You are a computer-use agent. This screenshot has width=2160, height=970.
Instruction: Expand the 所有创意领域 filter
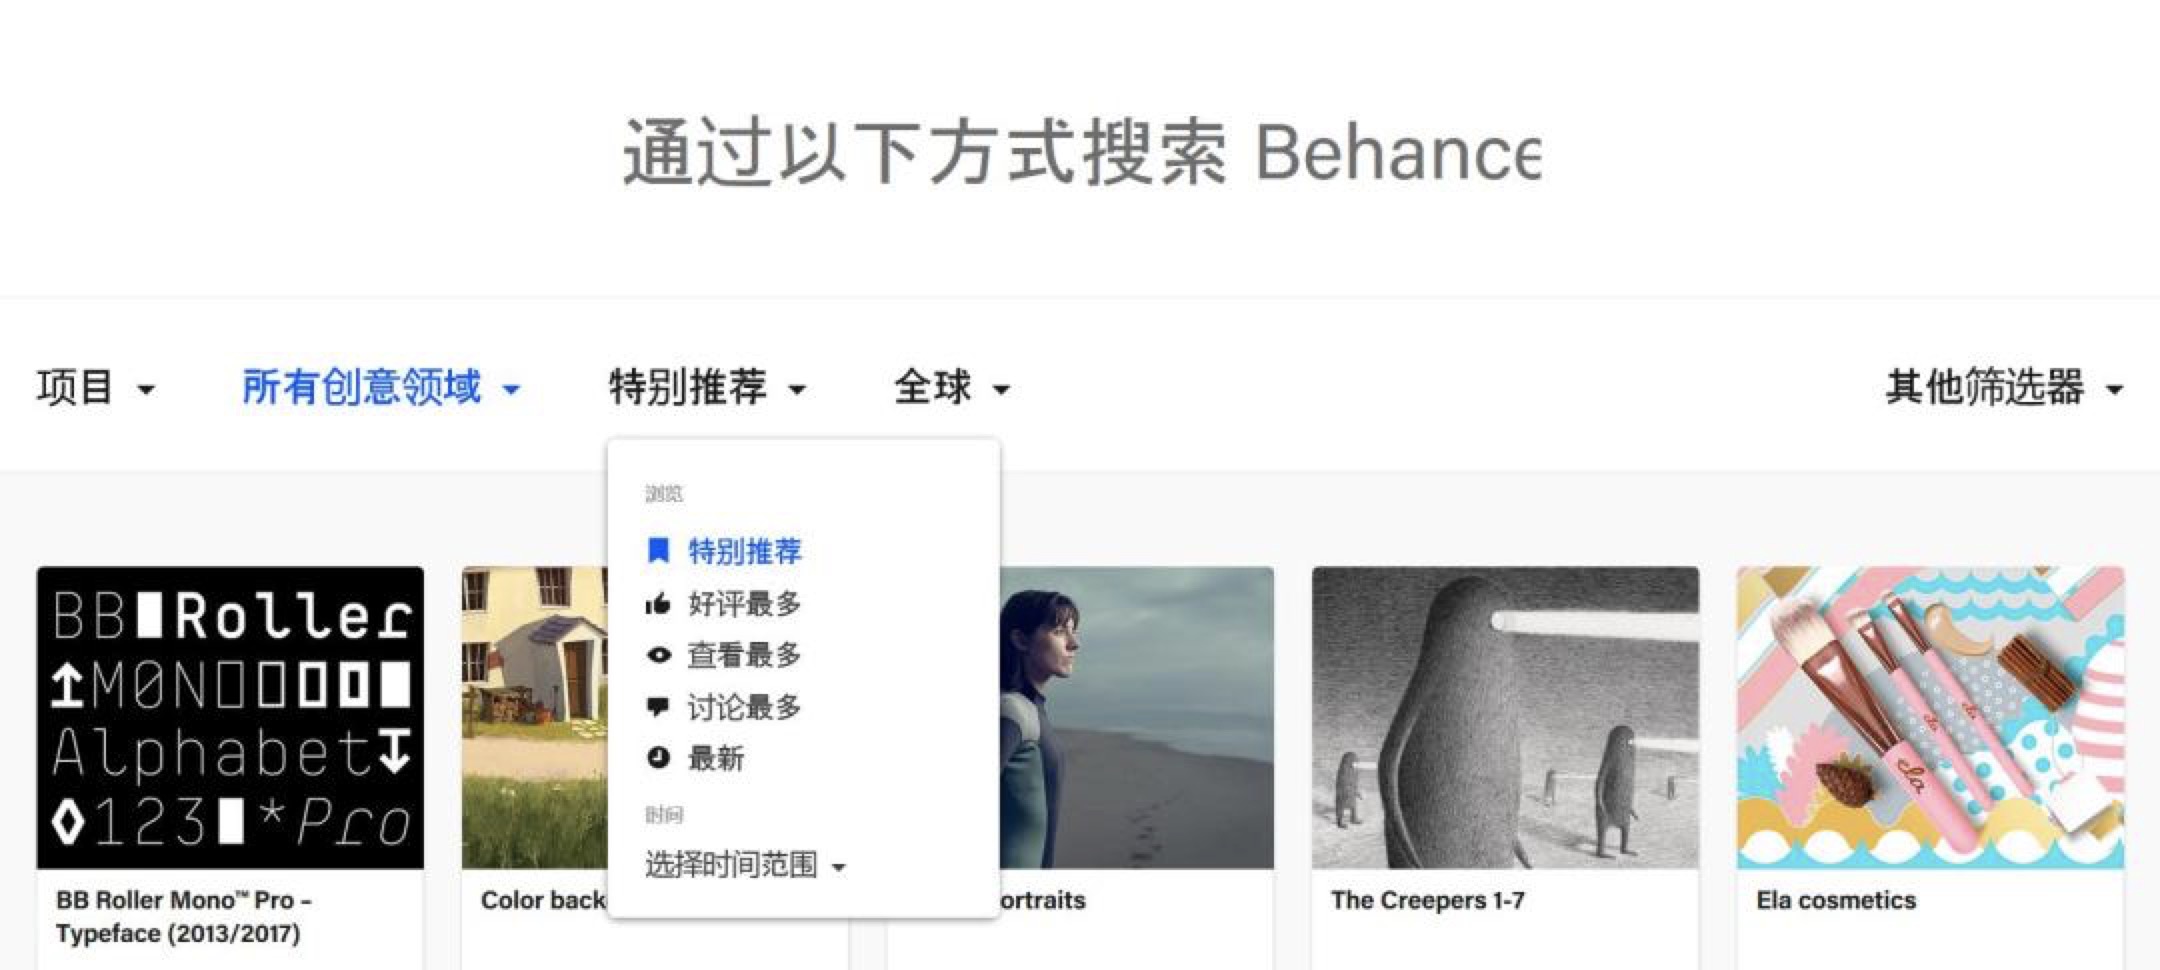pos(381,387)
